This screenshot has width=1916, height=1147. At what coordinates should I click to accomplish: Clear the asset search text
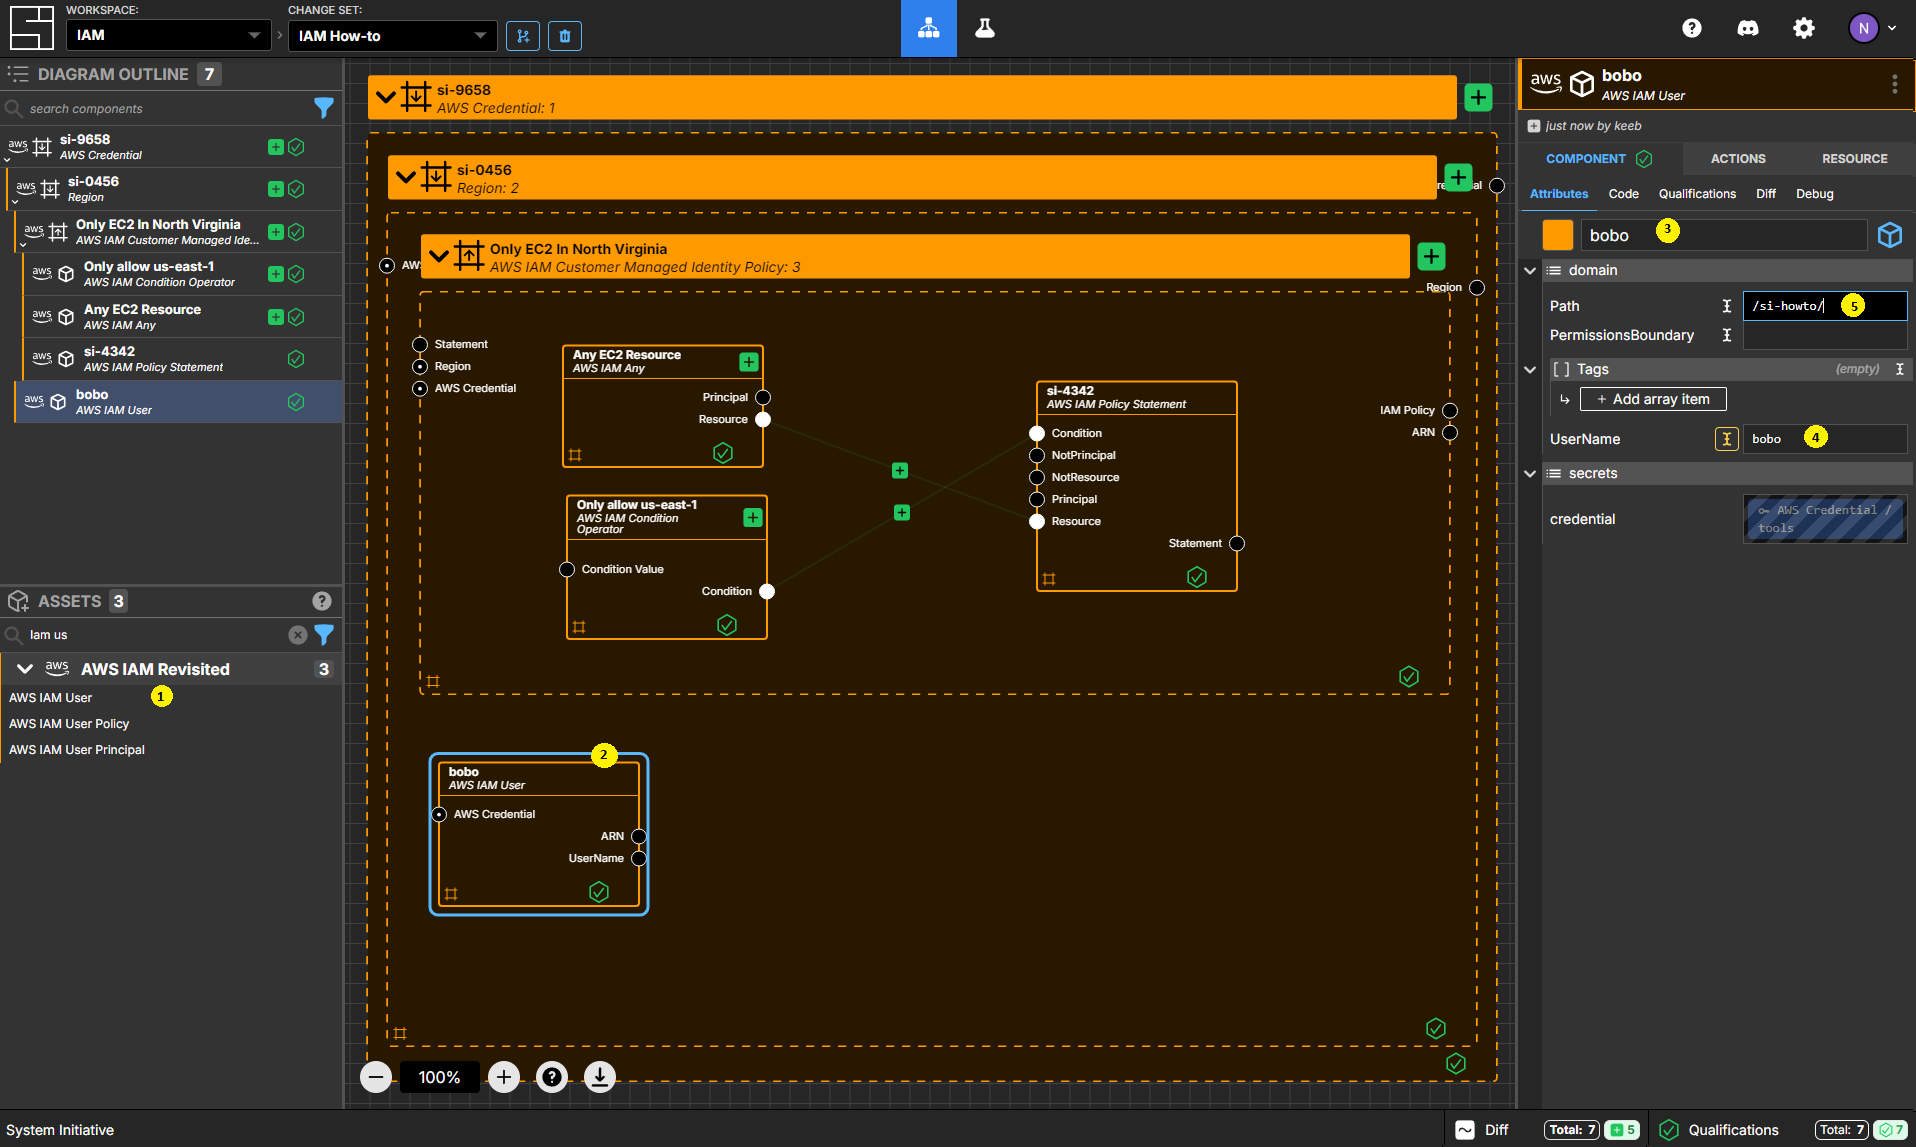pyautogui.click(x=298, y=635)
